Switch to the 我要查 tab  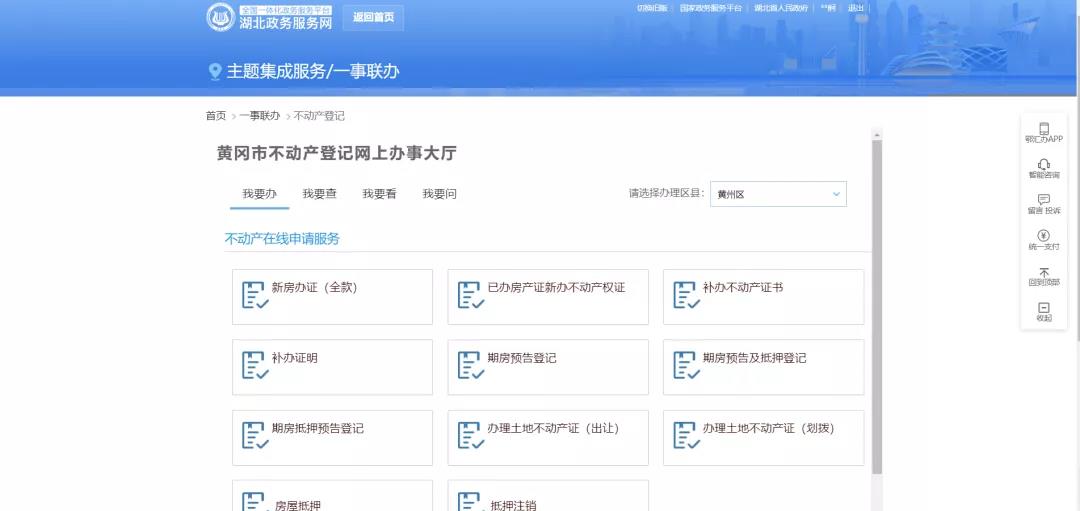coord(319,194)
